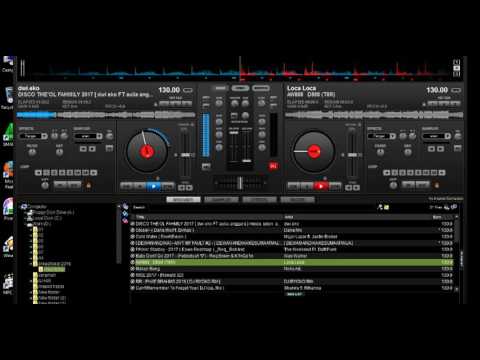Select the third mixer top tab
Image resolution: width=480 pixels, height=360 pixels.
pyautogui.click(x=261, y=88)
